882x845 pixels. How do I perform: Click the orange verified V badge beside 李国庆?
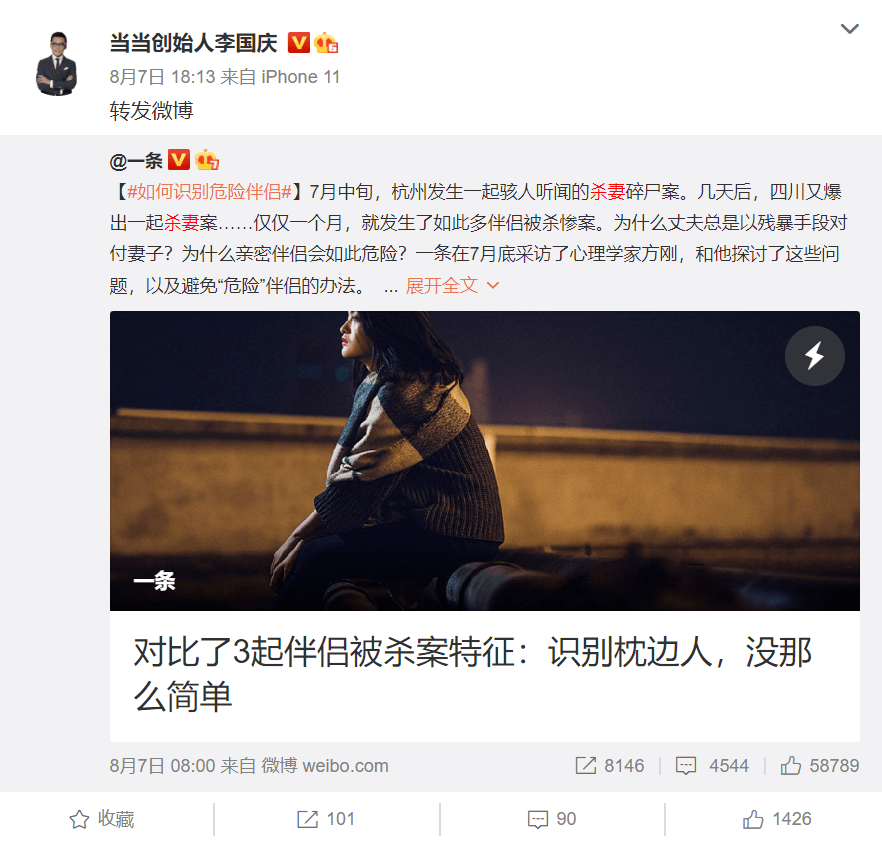click(299, 43)
